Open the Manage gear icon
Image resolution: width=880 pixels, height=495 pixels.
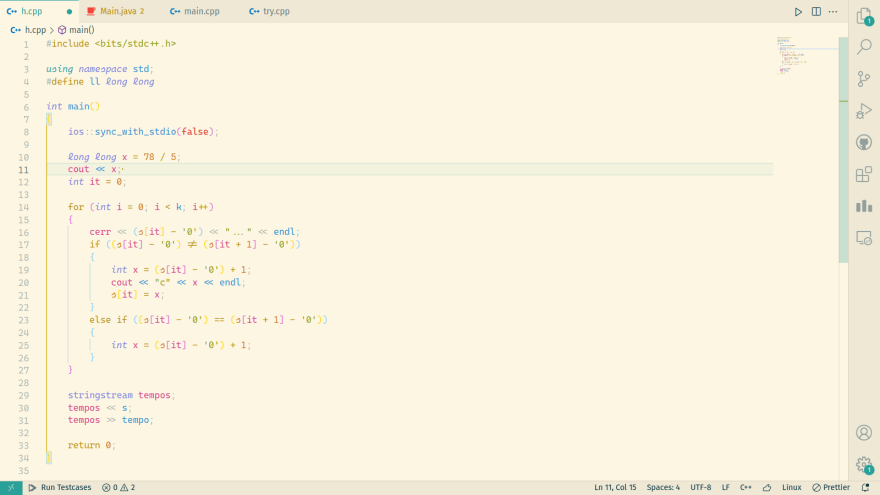(x=864, y=465)
